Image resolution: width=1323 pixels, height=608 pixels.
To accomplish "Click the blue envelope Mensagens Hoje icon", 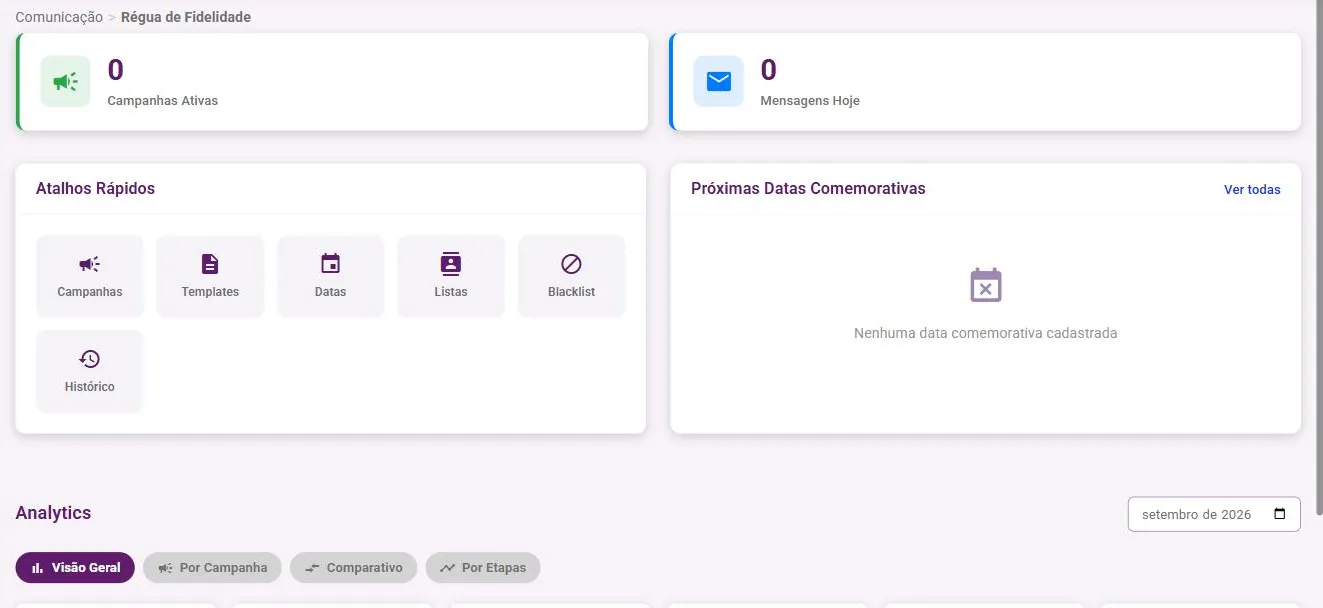I will (x=719, y=81).
